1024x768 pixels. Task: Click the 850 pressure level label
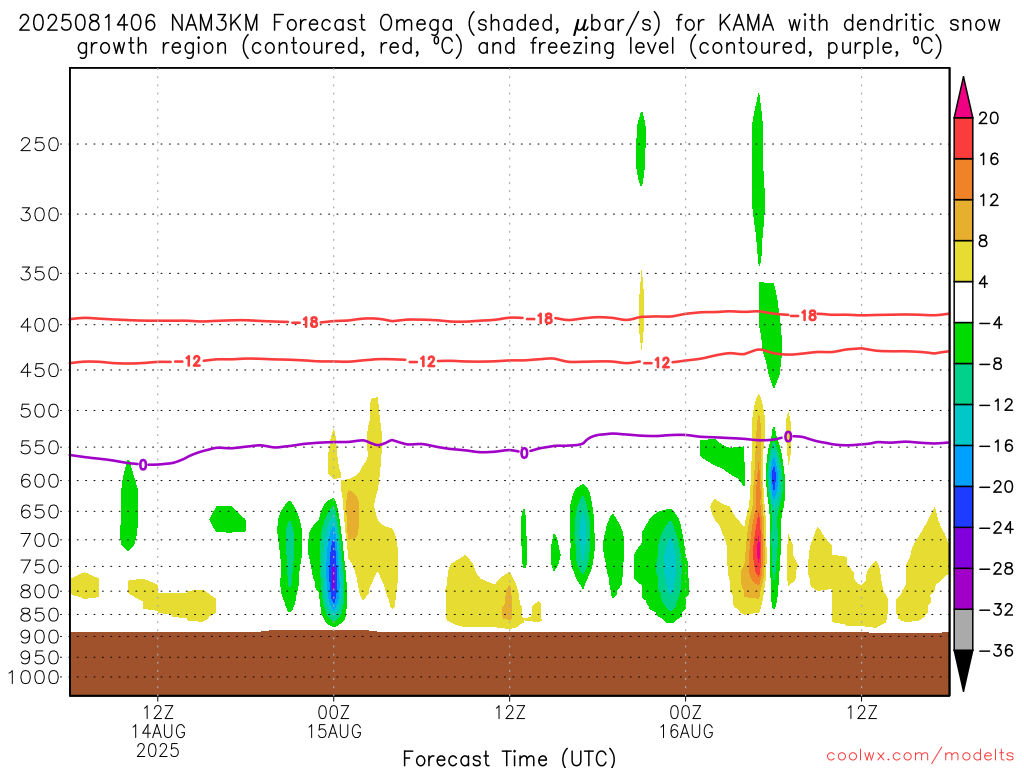coord(40,615)
